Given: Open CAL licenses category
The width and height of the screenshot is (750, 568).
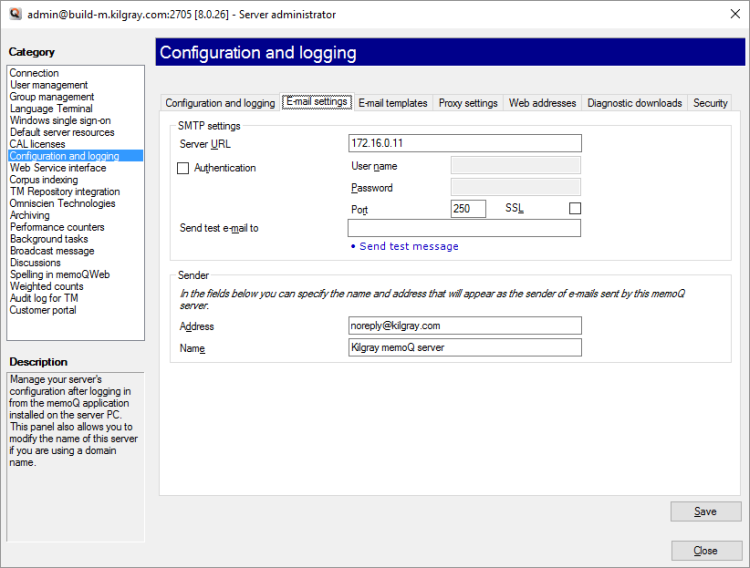Looking at the screenshot, I should [37, 144].
